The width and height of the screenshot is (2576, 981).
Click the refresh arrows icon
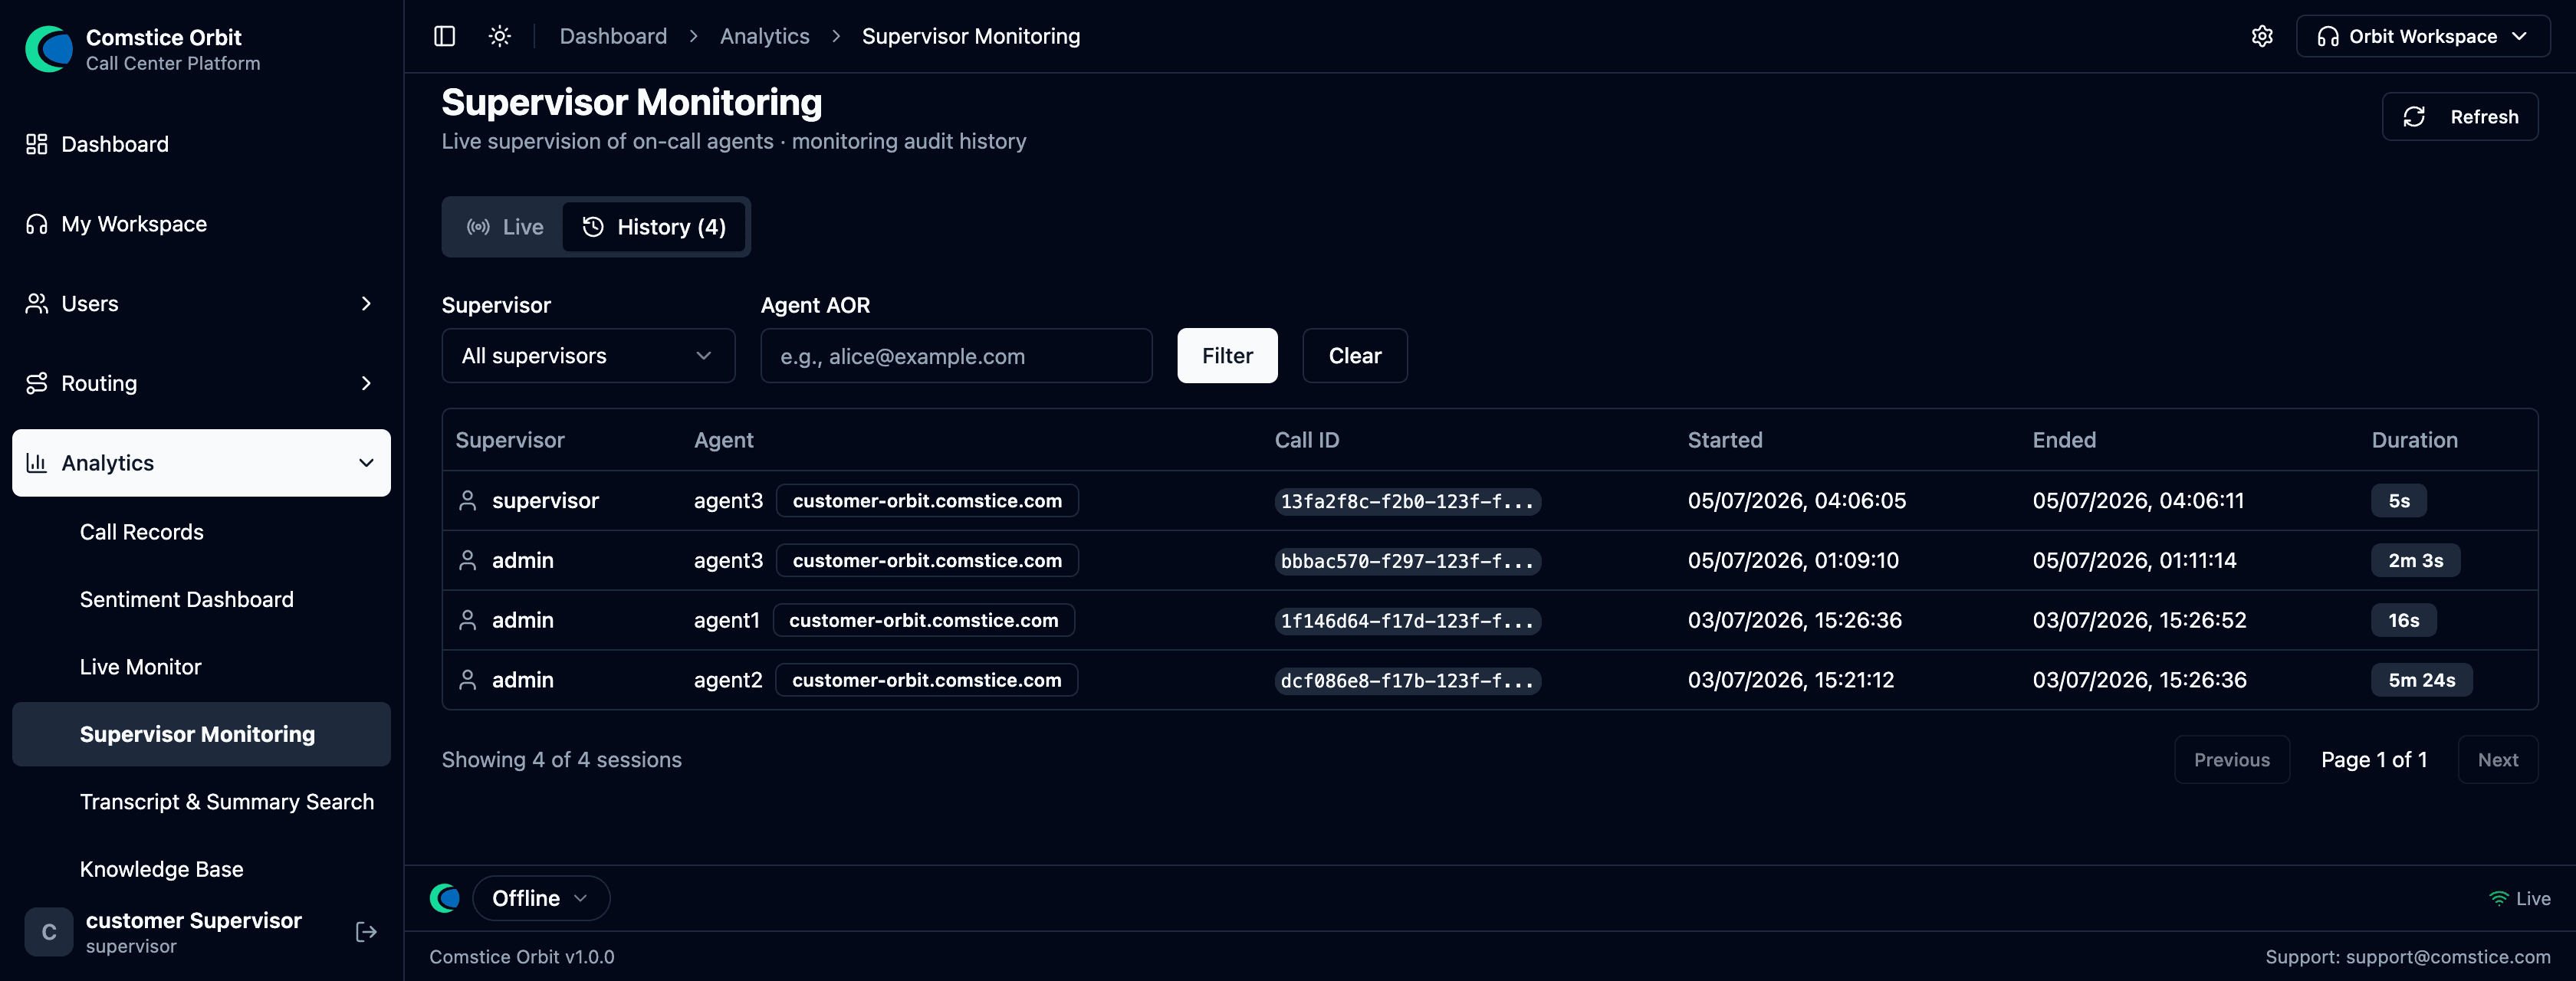(x=2414, y=117)
